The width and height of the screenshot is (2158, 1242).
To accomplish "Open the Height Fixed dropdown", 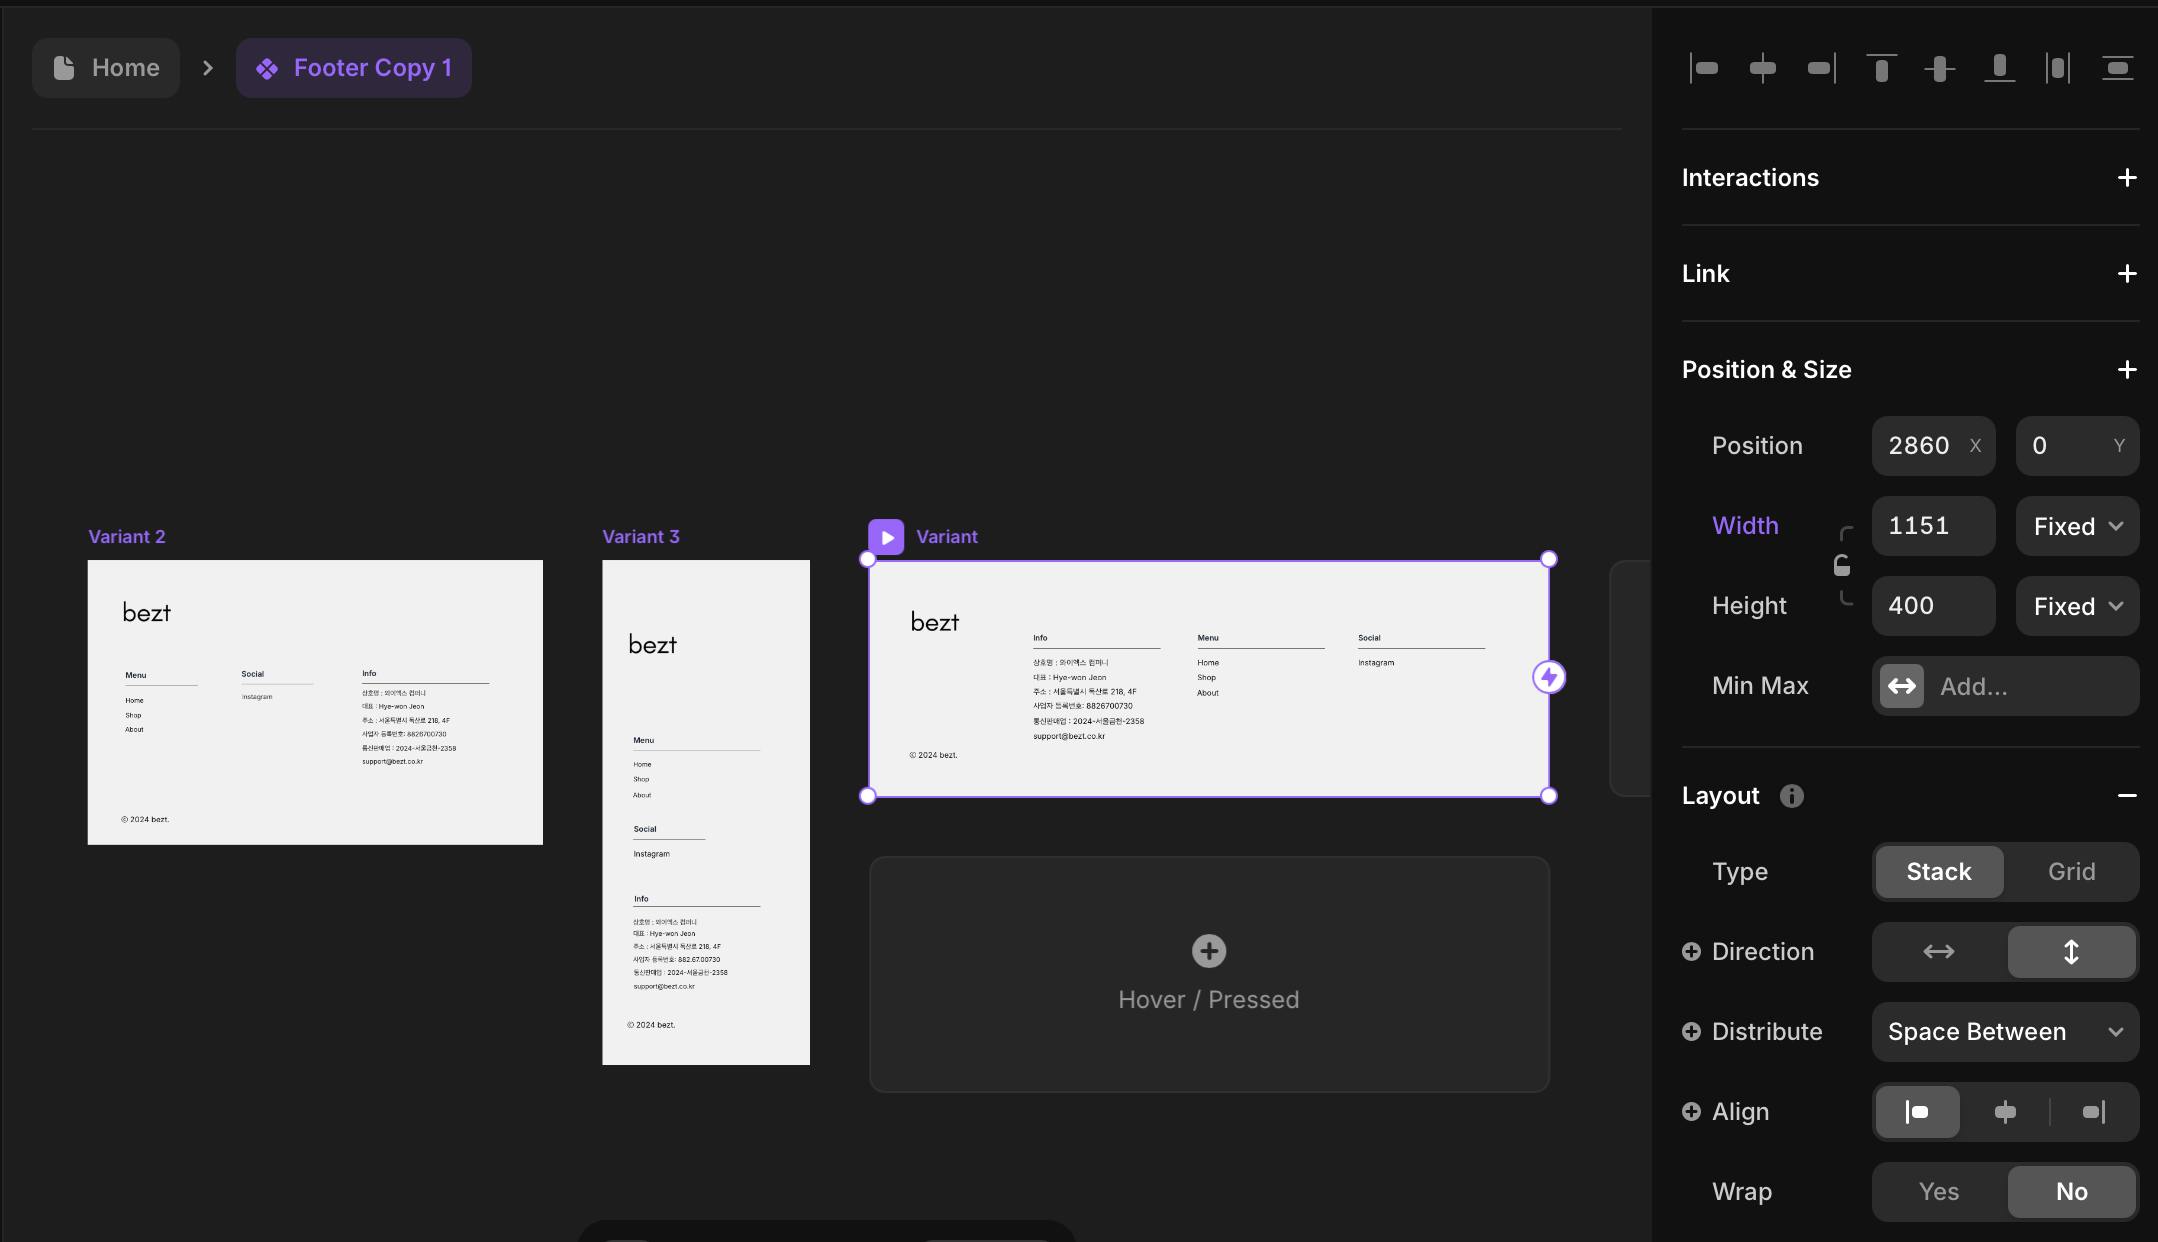I will 2077,606.
